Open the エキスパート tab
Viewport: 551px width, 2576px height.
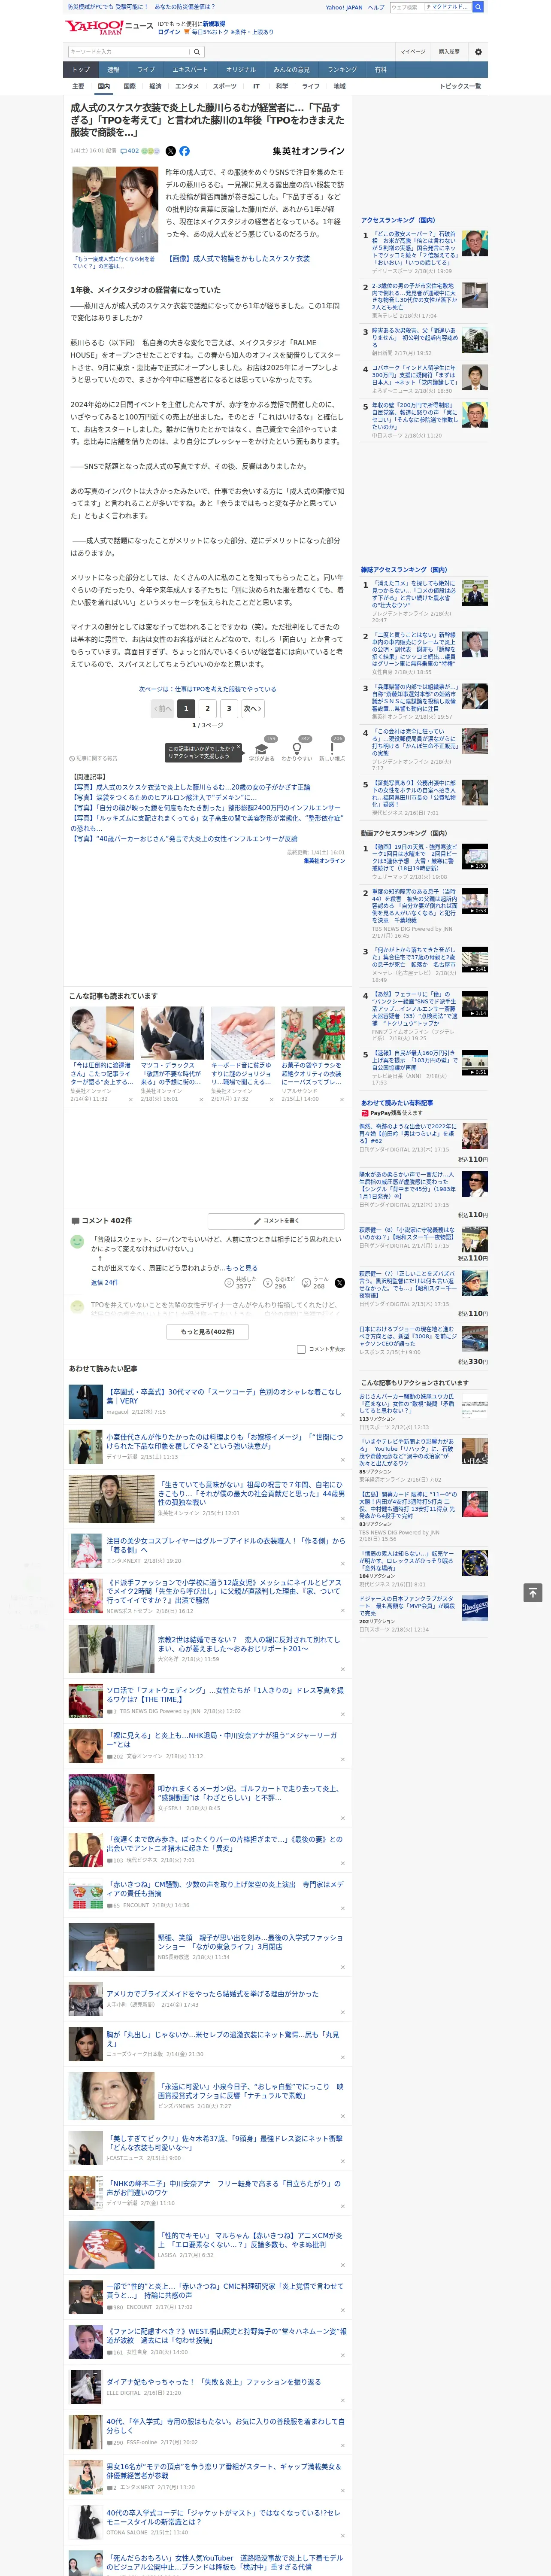coord(190,70)
